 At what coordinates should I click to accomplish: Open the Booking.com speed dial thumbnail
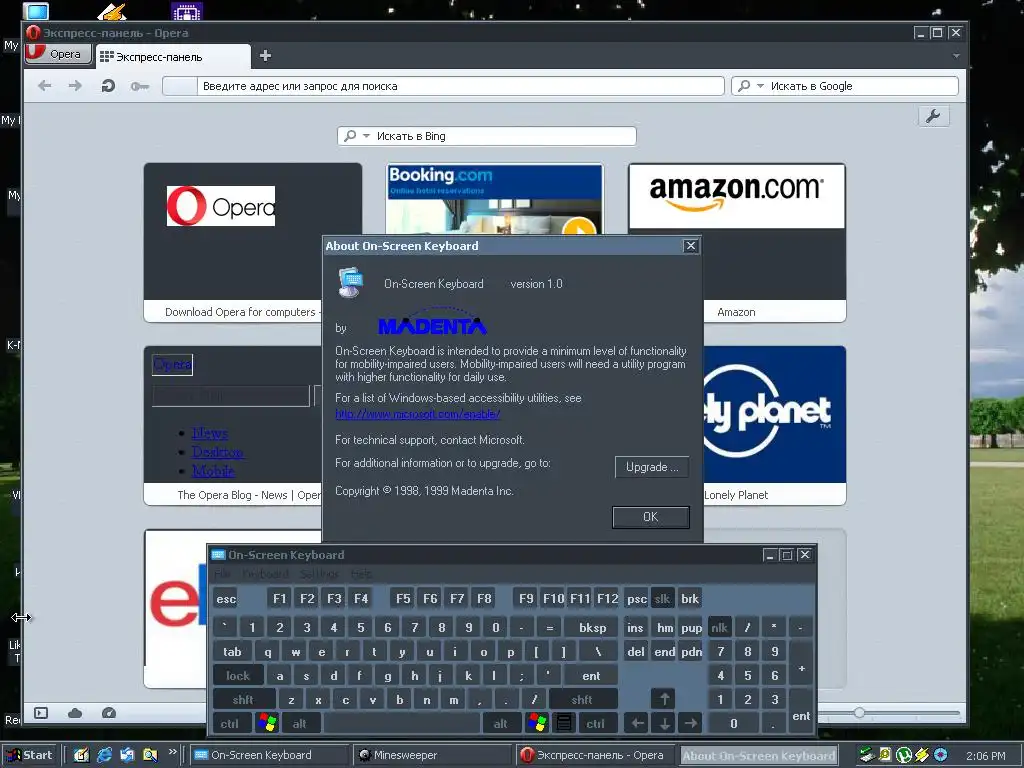tap(494, 199)
